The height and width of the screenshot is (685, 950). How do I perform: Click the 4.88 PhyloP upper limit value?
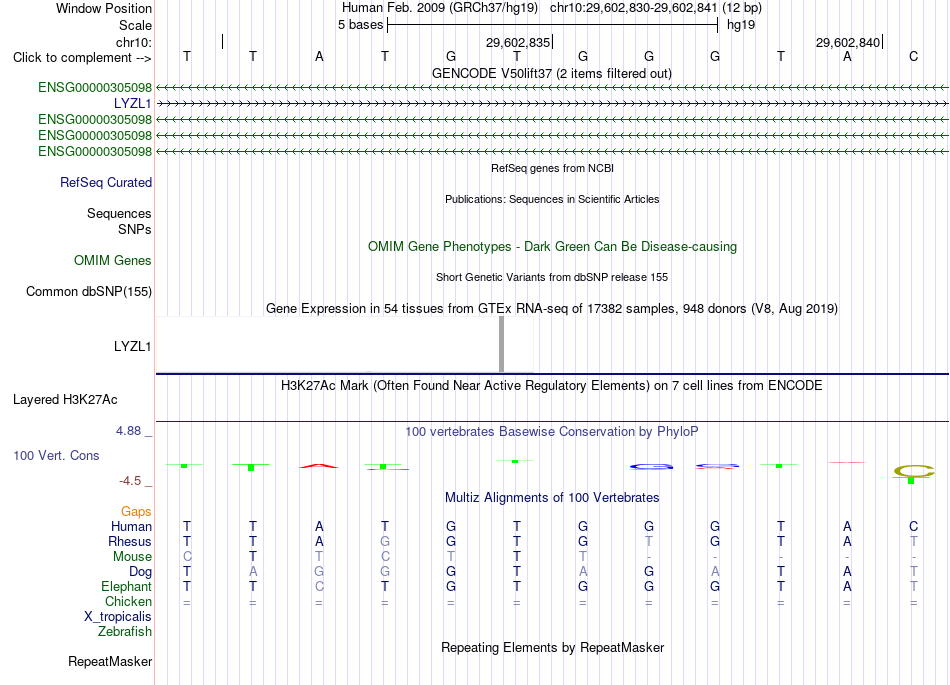click(128, 431)
